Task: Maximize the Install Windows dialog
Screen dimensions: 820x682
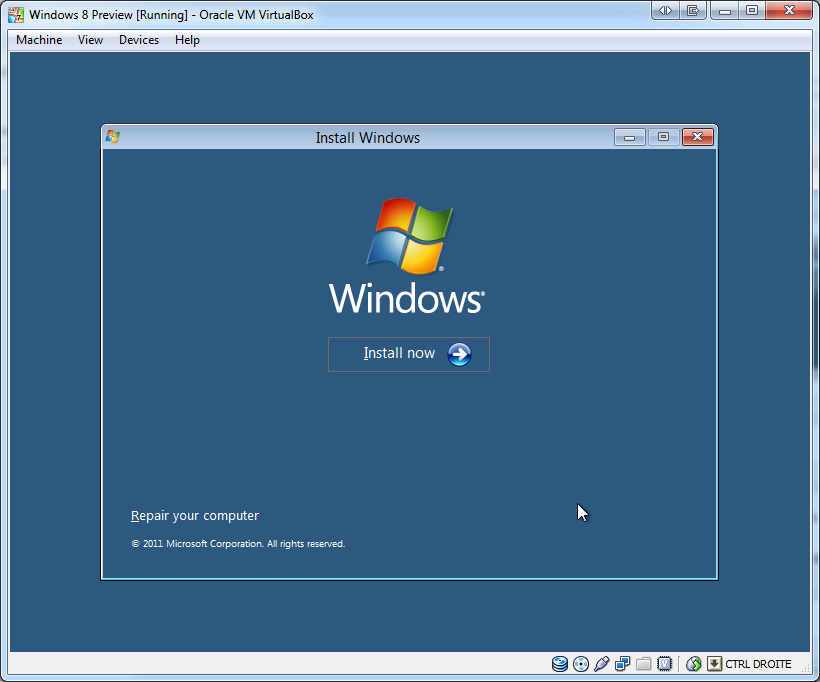Action: point(663,137)
